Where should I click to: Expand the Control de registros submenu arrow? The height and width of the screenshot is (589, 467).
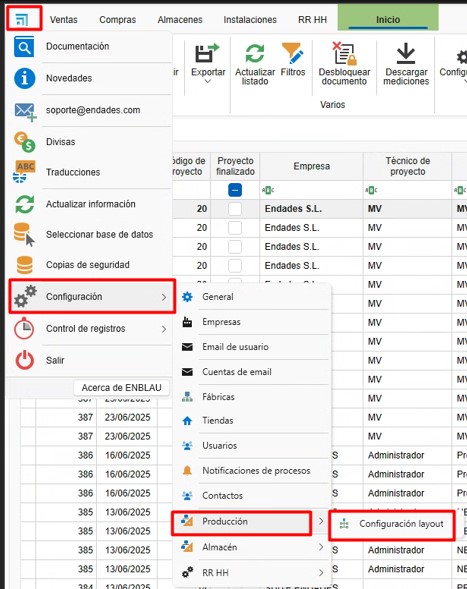pos(164,329)
